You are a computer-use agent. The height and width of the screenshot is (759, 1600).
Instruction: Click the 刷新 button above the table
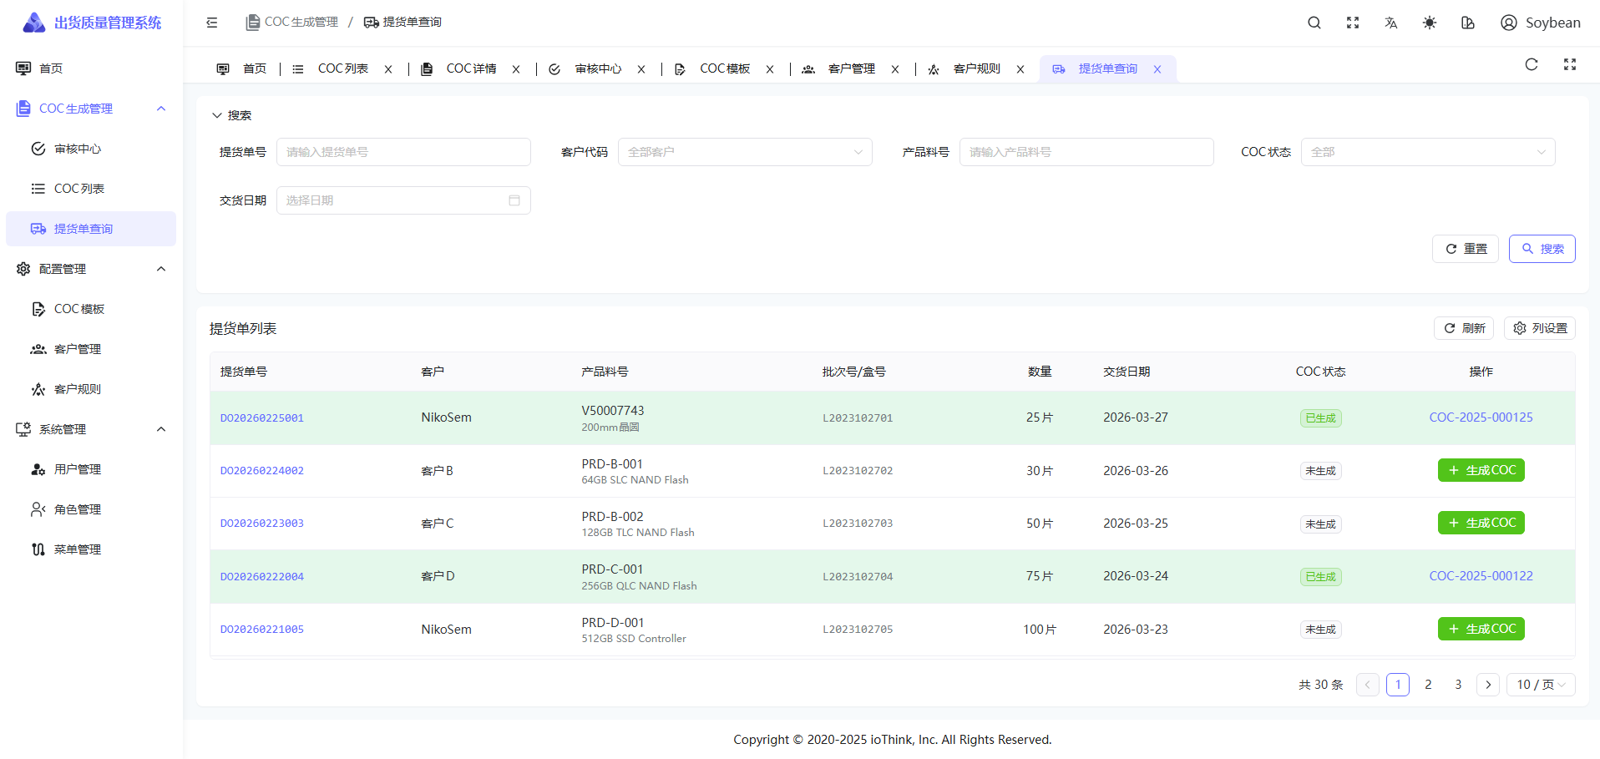pyautogui.click(x=1464, y=328)
